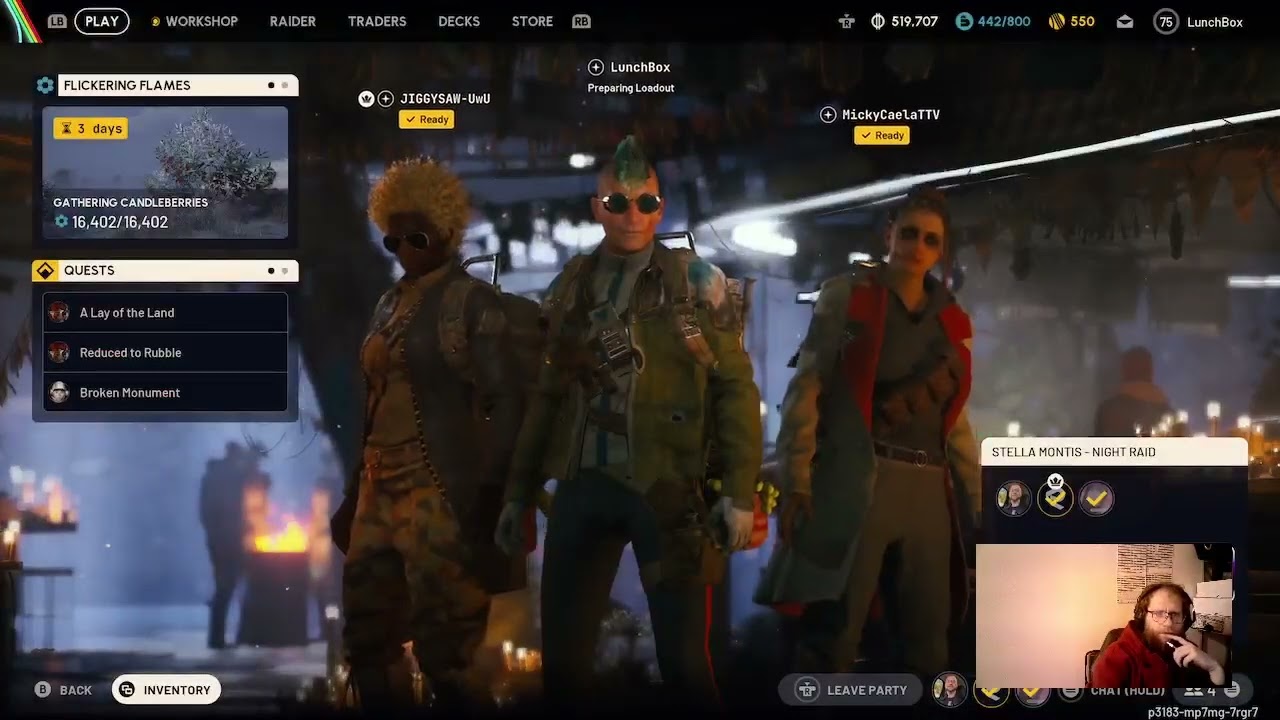Screen dimensions: 1280x720
Task: Click the Flickering Flames gear icon
Action: point(45,86)
